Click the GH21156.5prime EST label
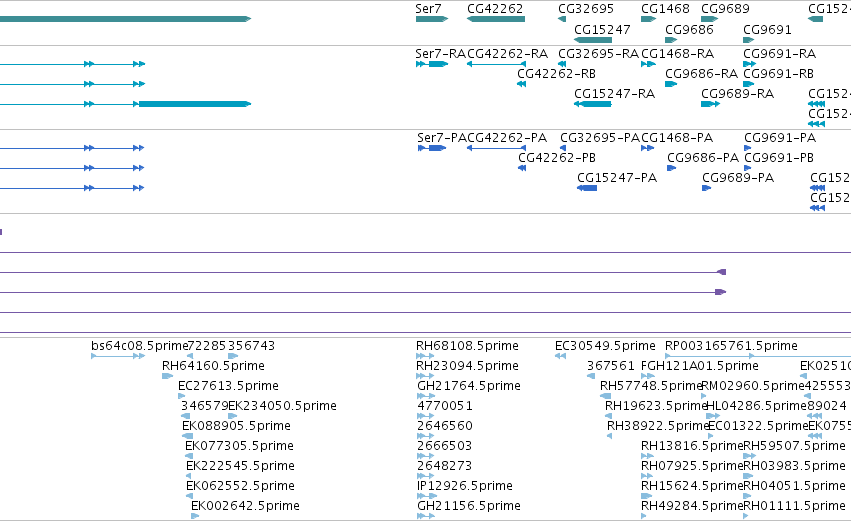 [469, 506]
